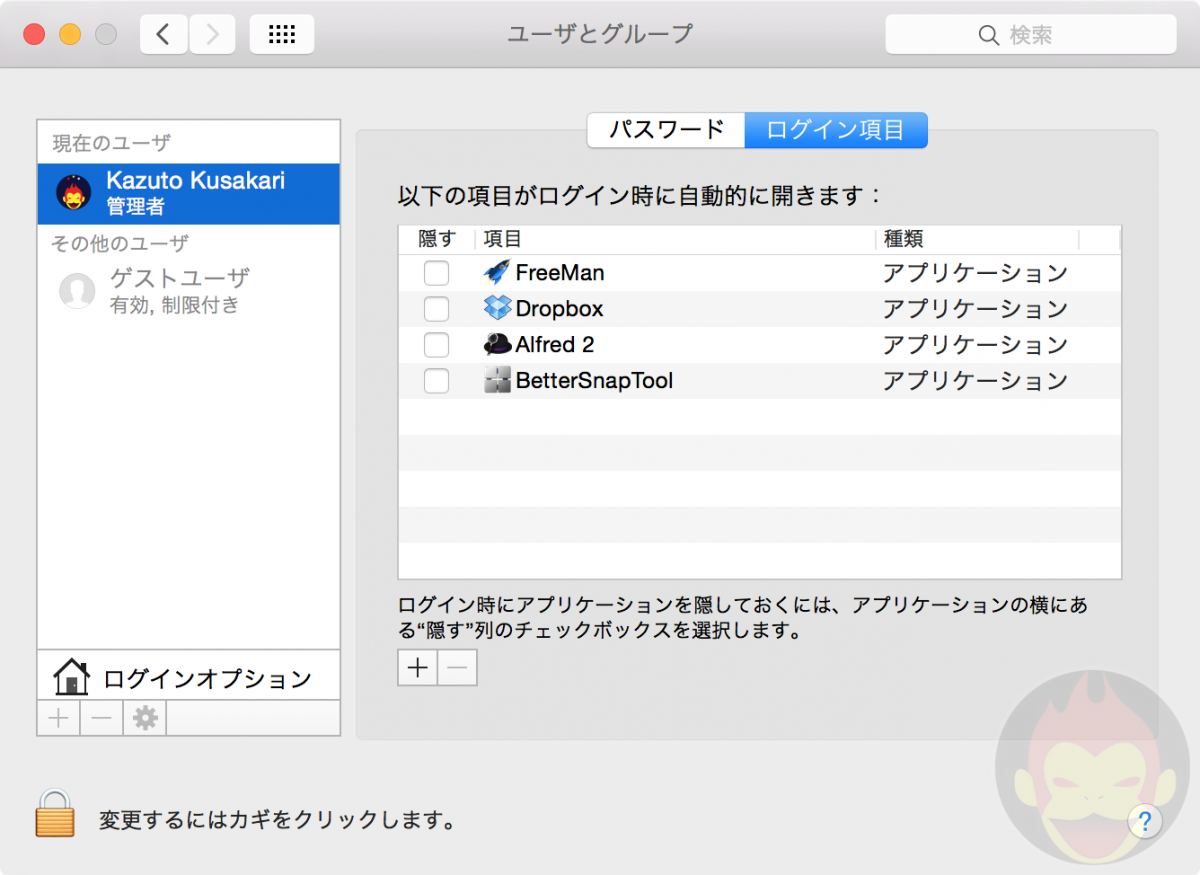
Task: Check the hide checkbox for FreeMan
Action: coord(436,272)
